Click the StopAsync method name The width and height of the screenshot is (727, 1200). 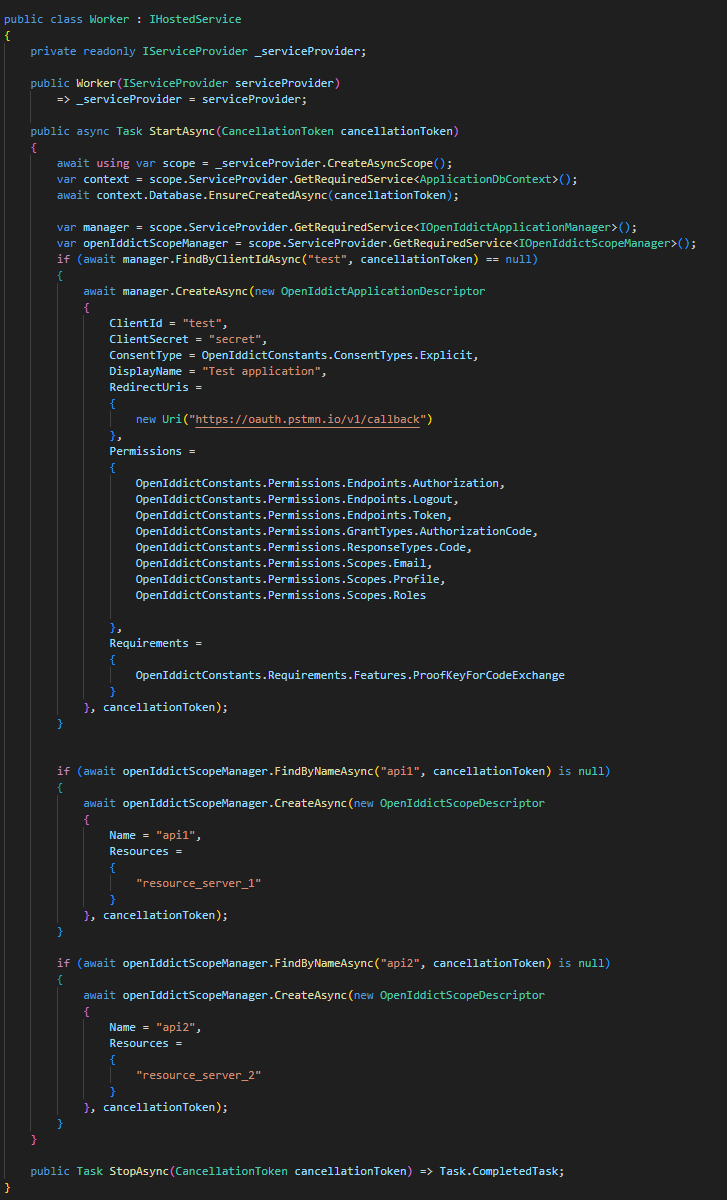click(132, 1171)
